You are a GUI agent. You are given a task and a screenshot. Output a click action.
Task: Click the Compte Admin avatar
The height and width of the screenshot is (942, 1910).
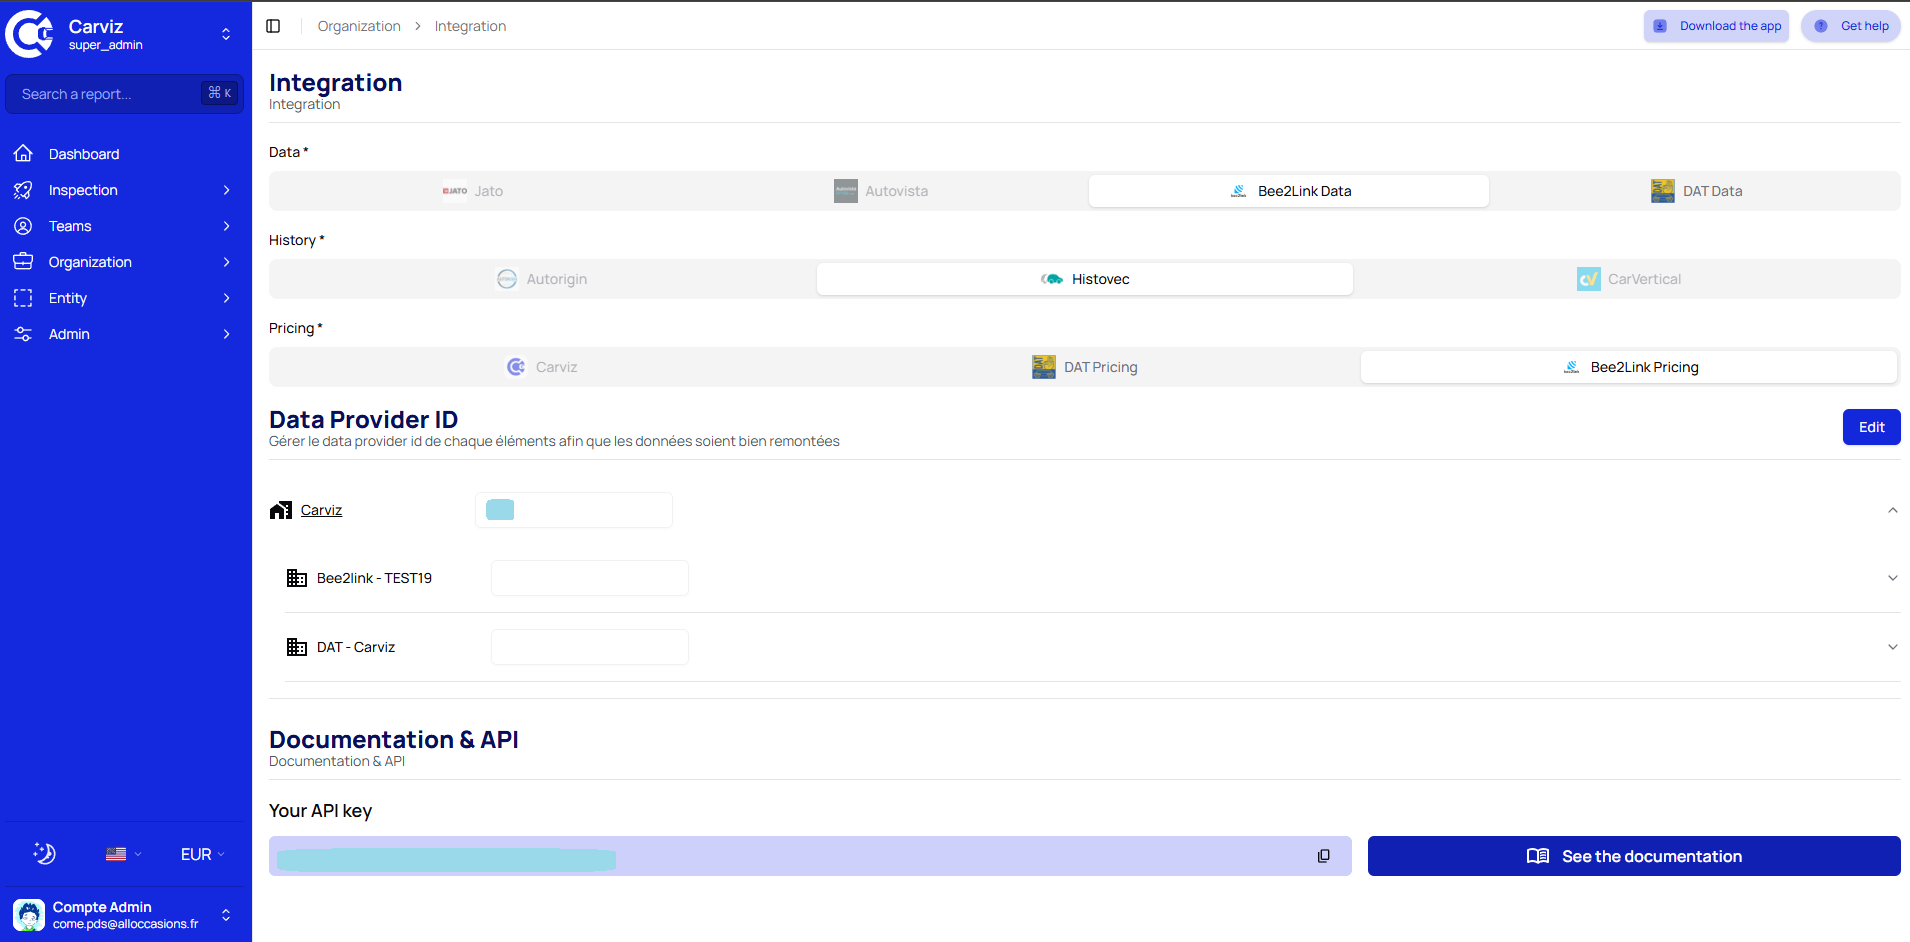point(29,914)
